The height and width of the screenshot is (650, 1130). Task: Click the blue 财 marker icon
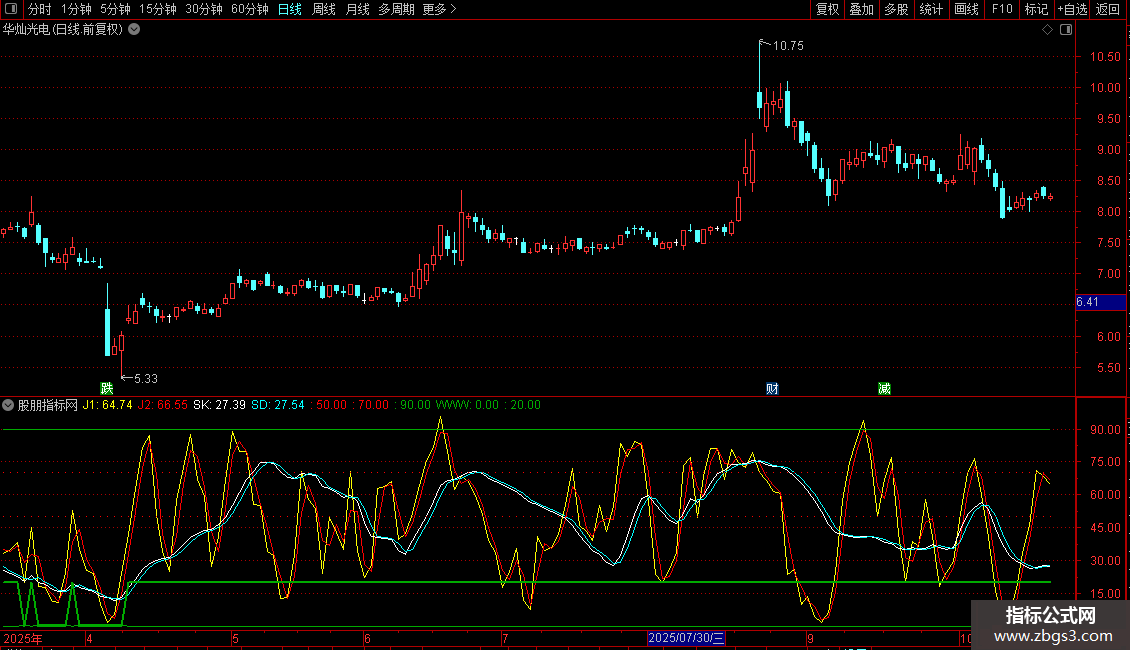(x=772, y=388)
